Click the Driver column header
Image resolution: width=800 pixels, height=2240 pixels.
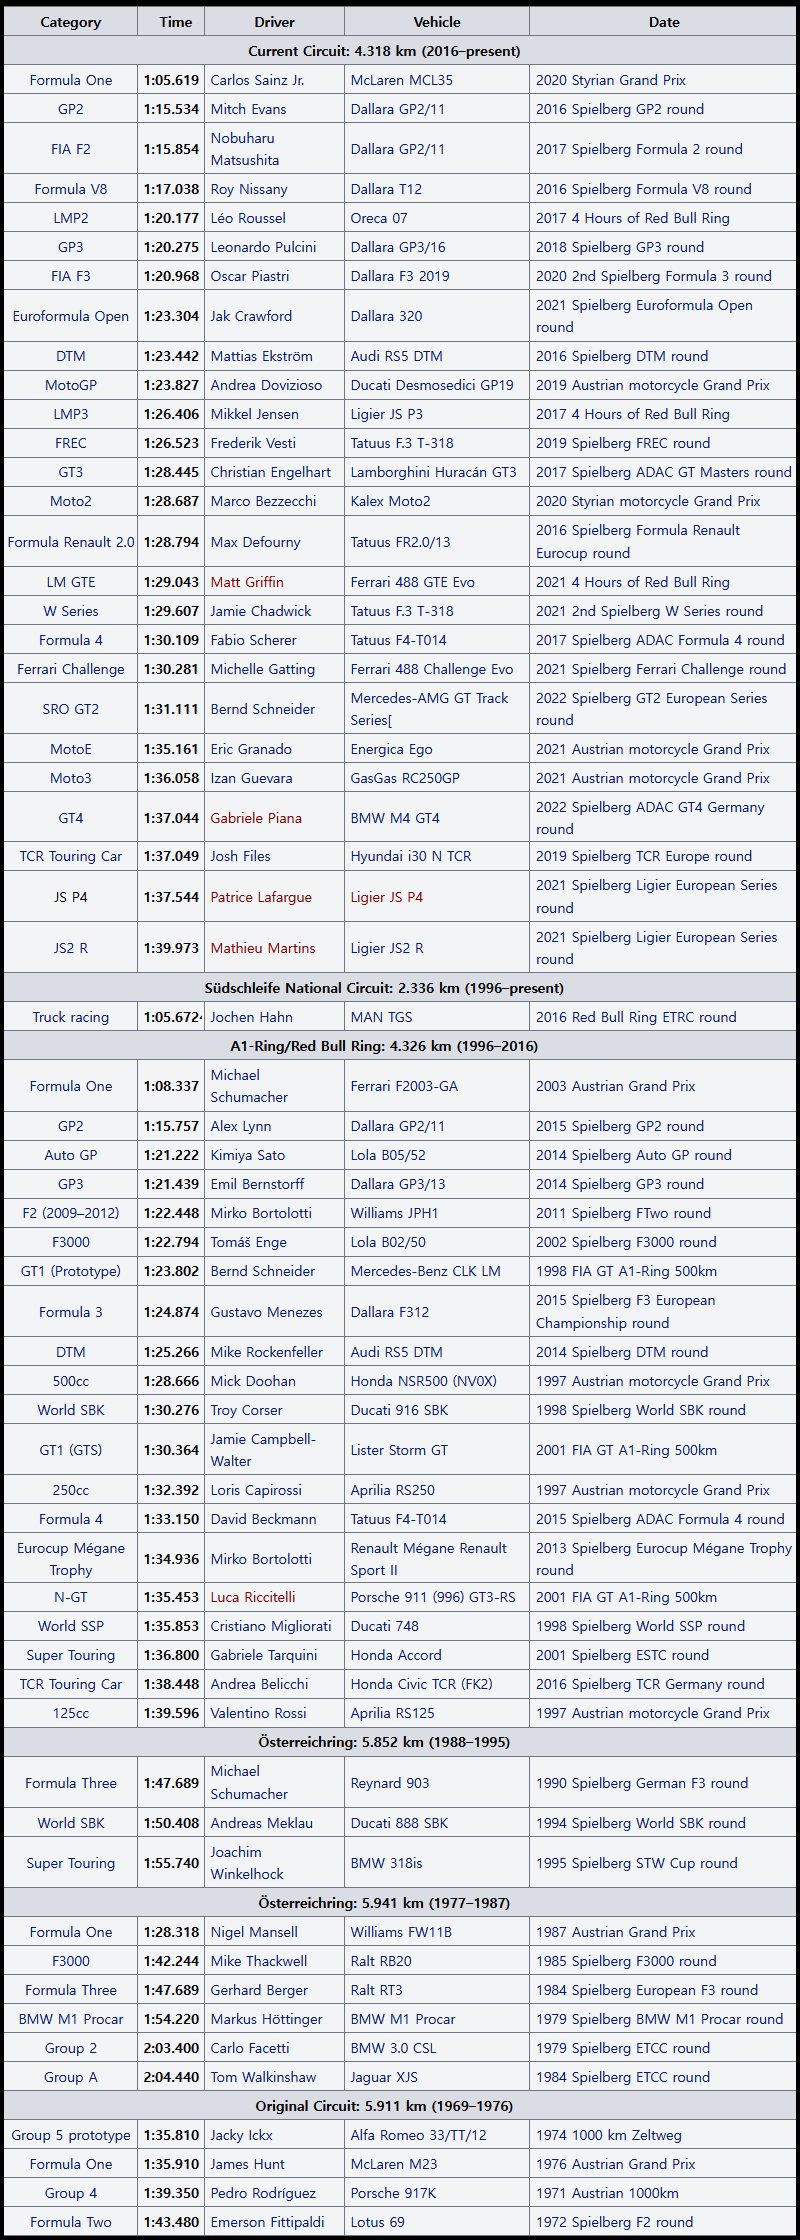click(274, 22)
